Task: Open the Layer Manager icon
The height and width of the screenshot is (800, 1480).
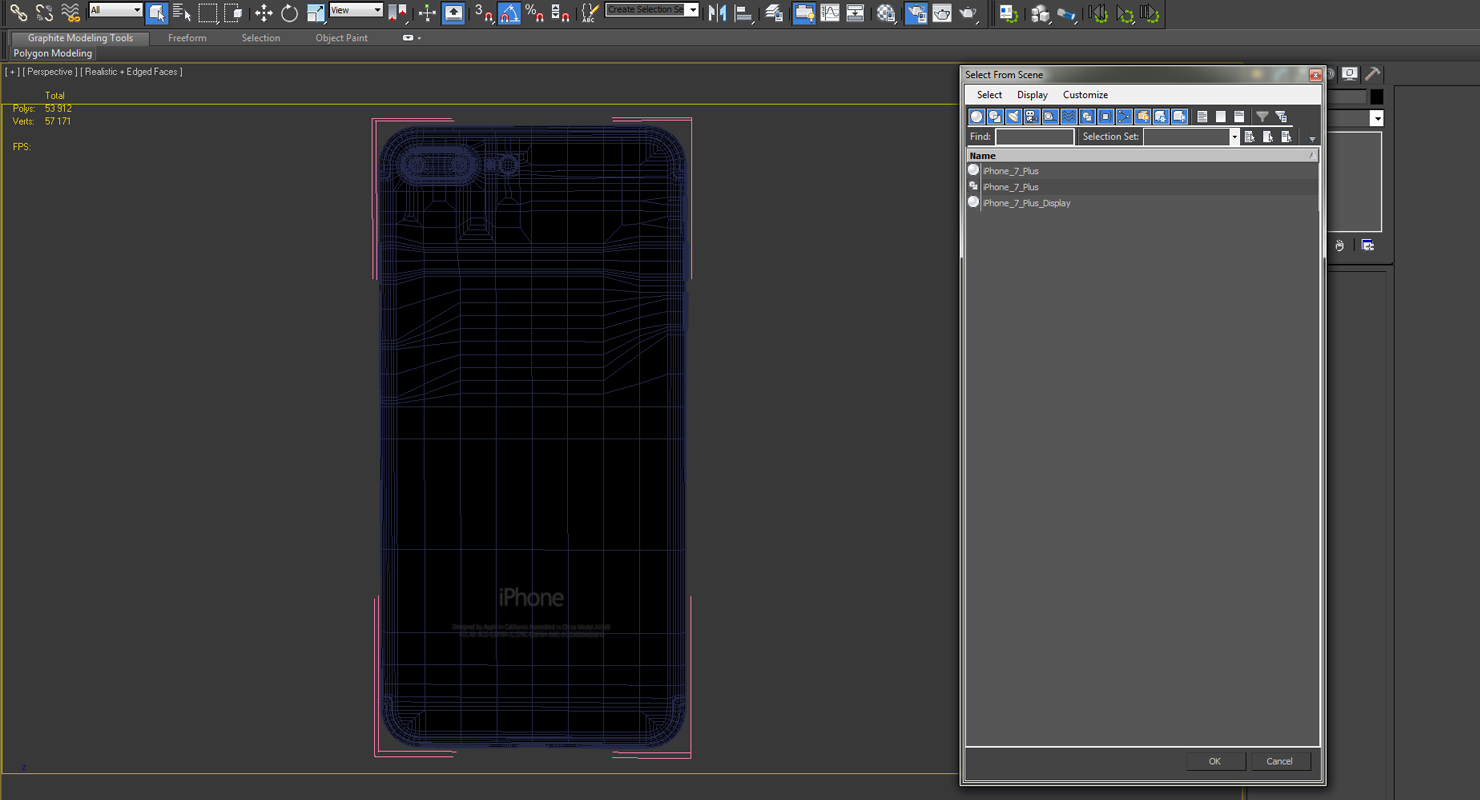Action: pos(774,13)
